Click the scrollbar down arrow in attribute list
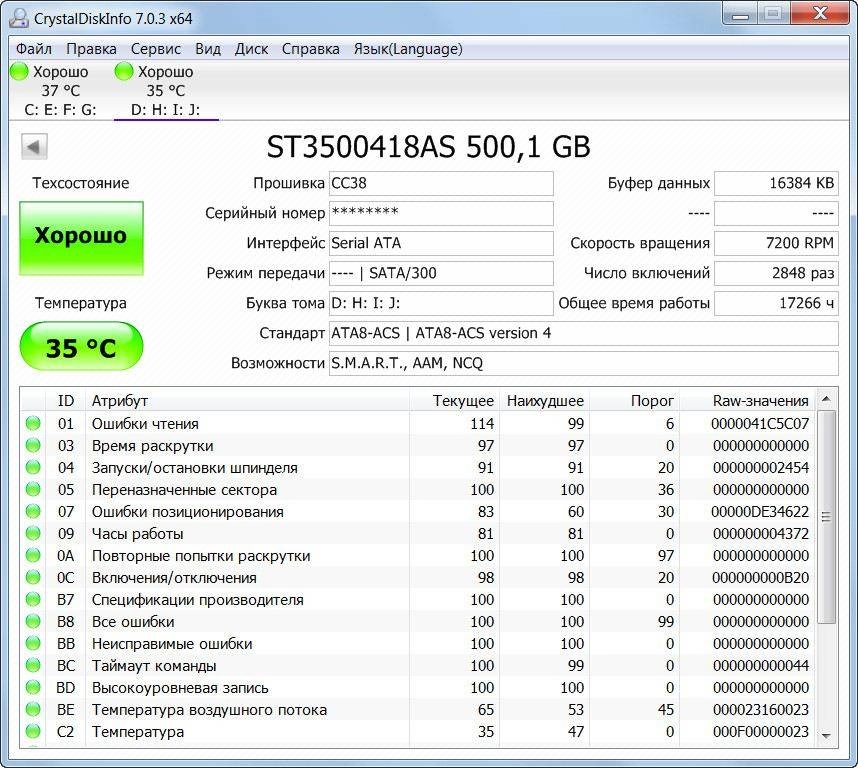The image size is (858, 768). [x=826, y=736]
